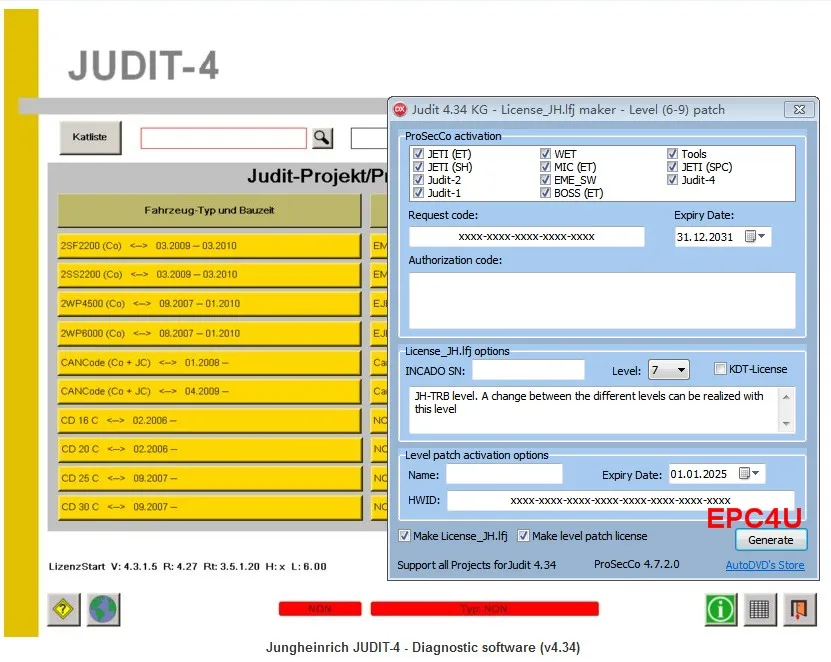
Task: Click the Katliste button
Action: pos(90,137)
